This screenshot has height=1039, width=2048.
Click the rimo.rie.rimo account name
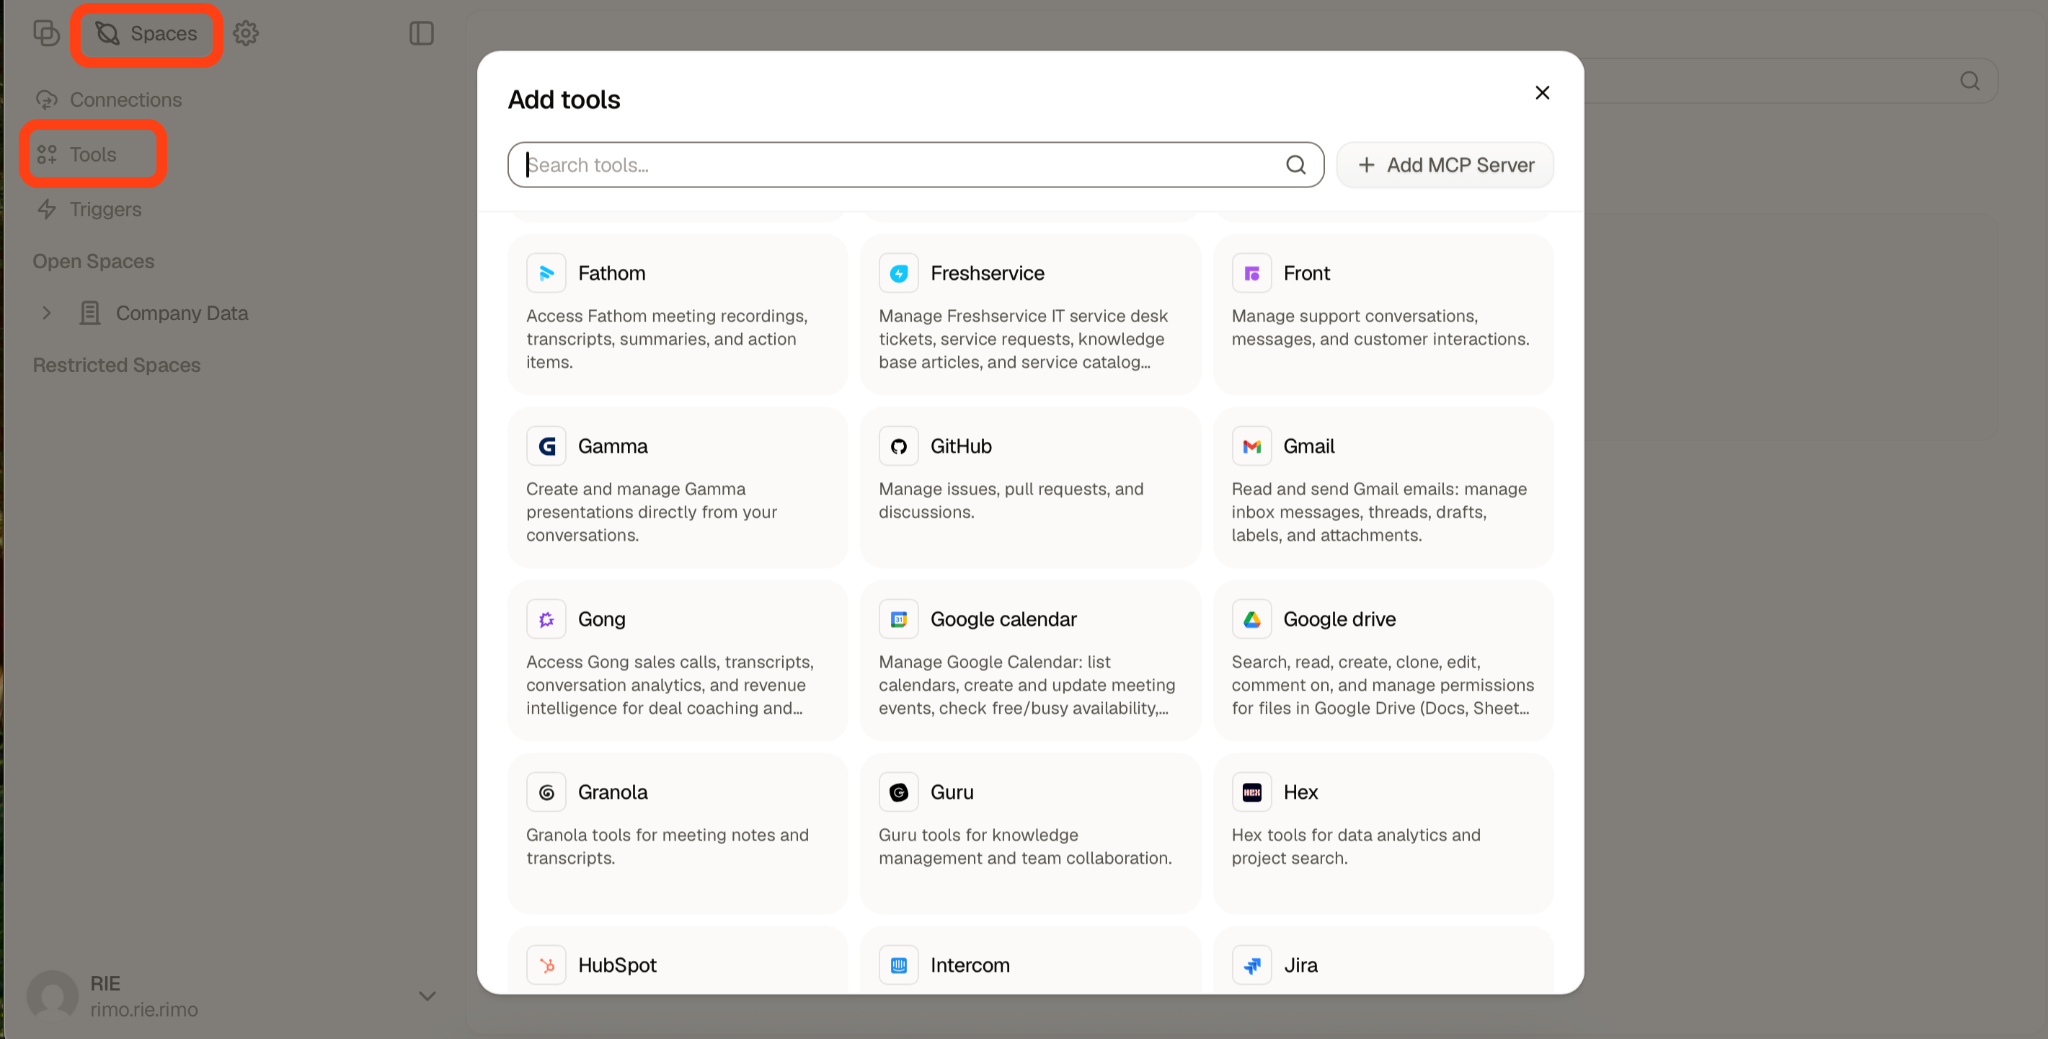(x=144, y=1010)
